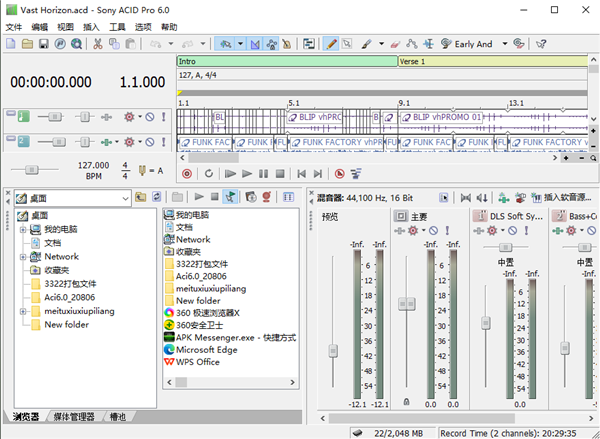Click the Cut scissors icon
The image size is (600, 439).
tap(97, 44)
